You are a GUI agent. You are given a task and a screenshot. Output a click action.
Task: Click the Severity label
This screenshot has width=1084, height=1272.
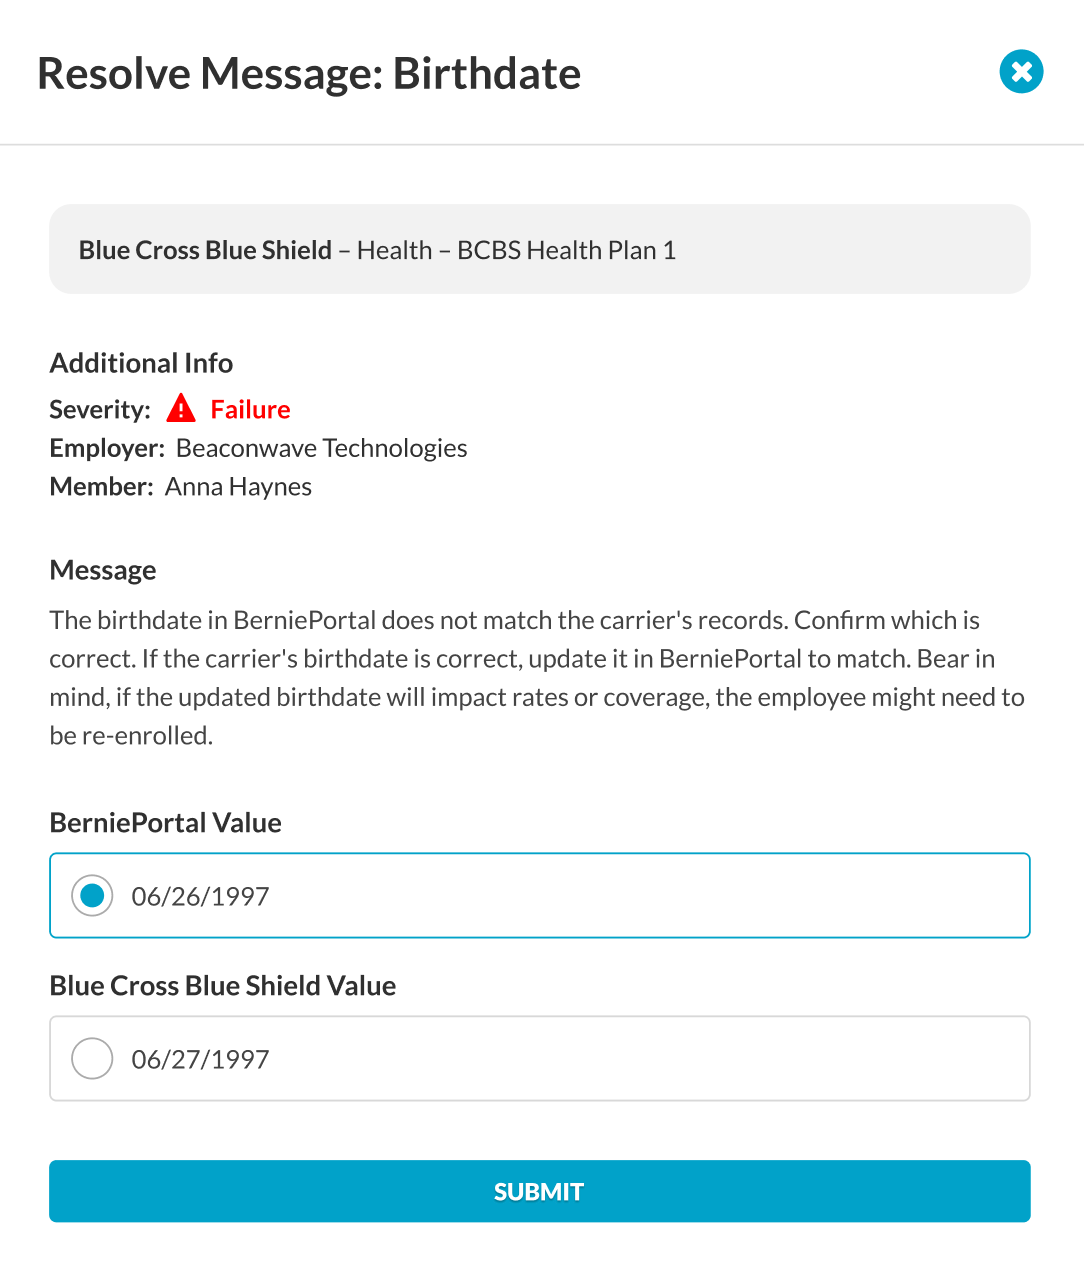(100, 409)
